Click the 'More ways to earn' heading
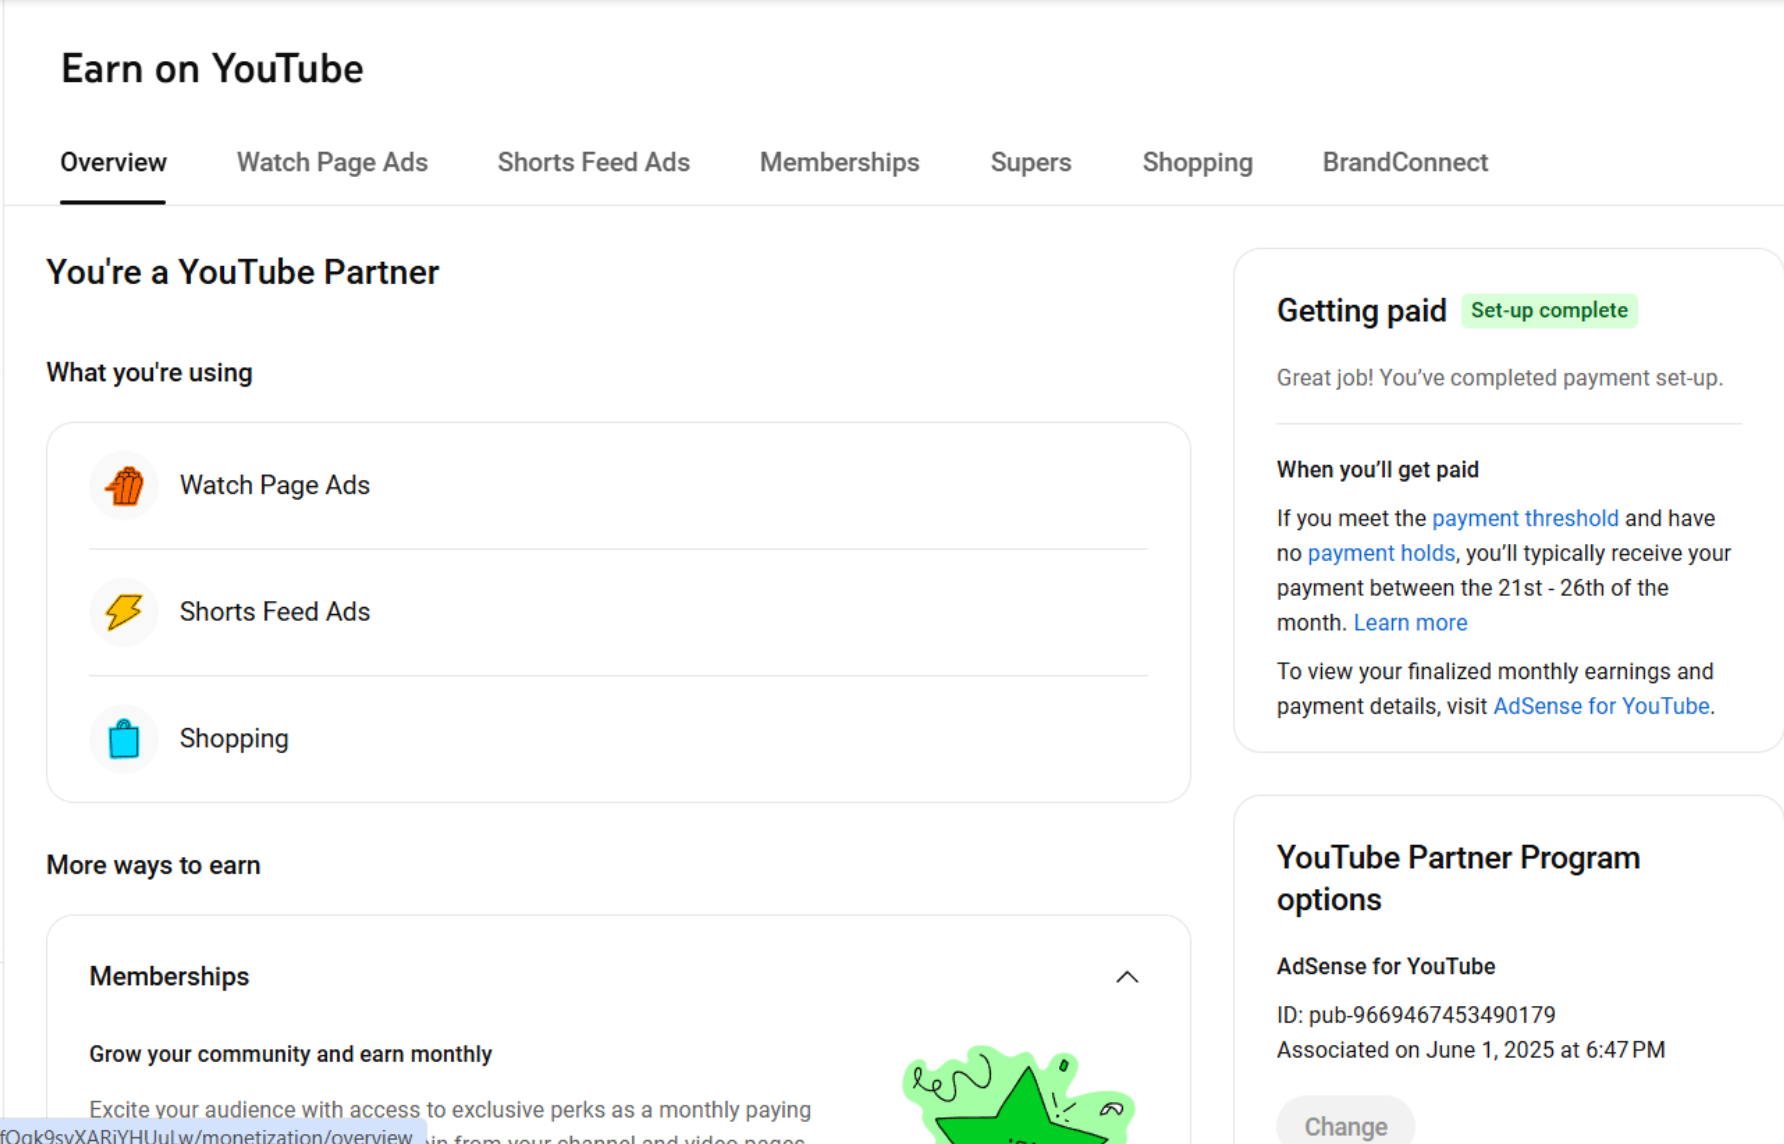Viewport: 1784px width, 1144px height. pos(153,865)
